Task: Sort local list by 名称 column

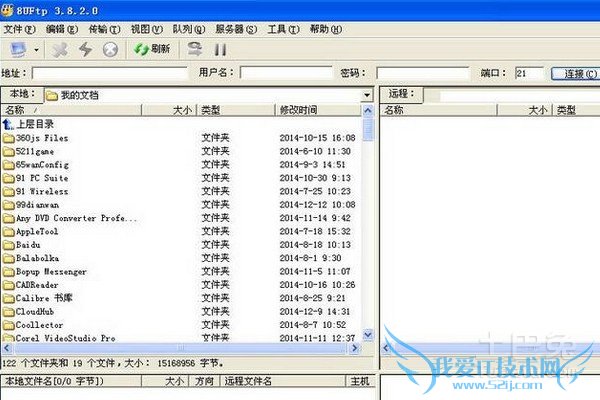Action: (x=72, y=110)
